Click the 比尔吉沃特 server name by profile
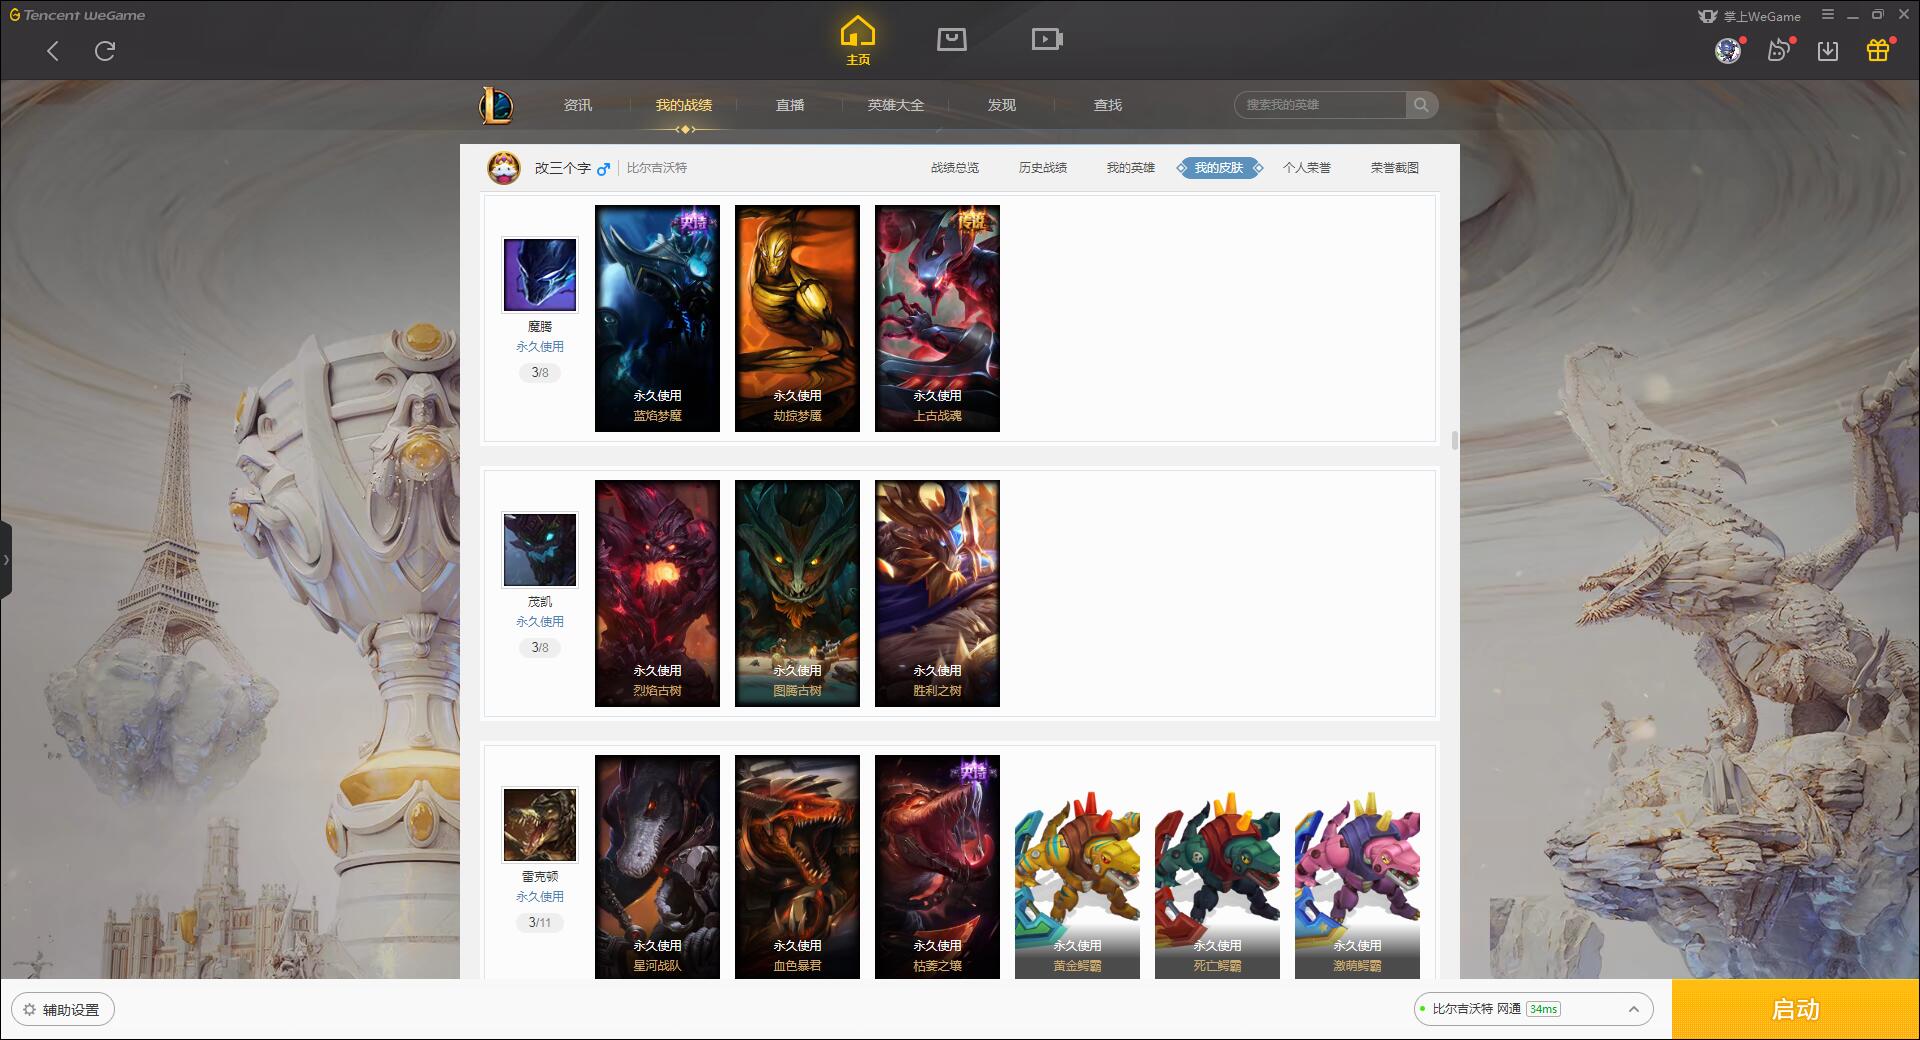This screenshot has height=1040, width=1920. [657, 168]
